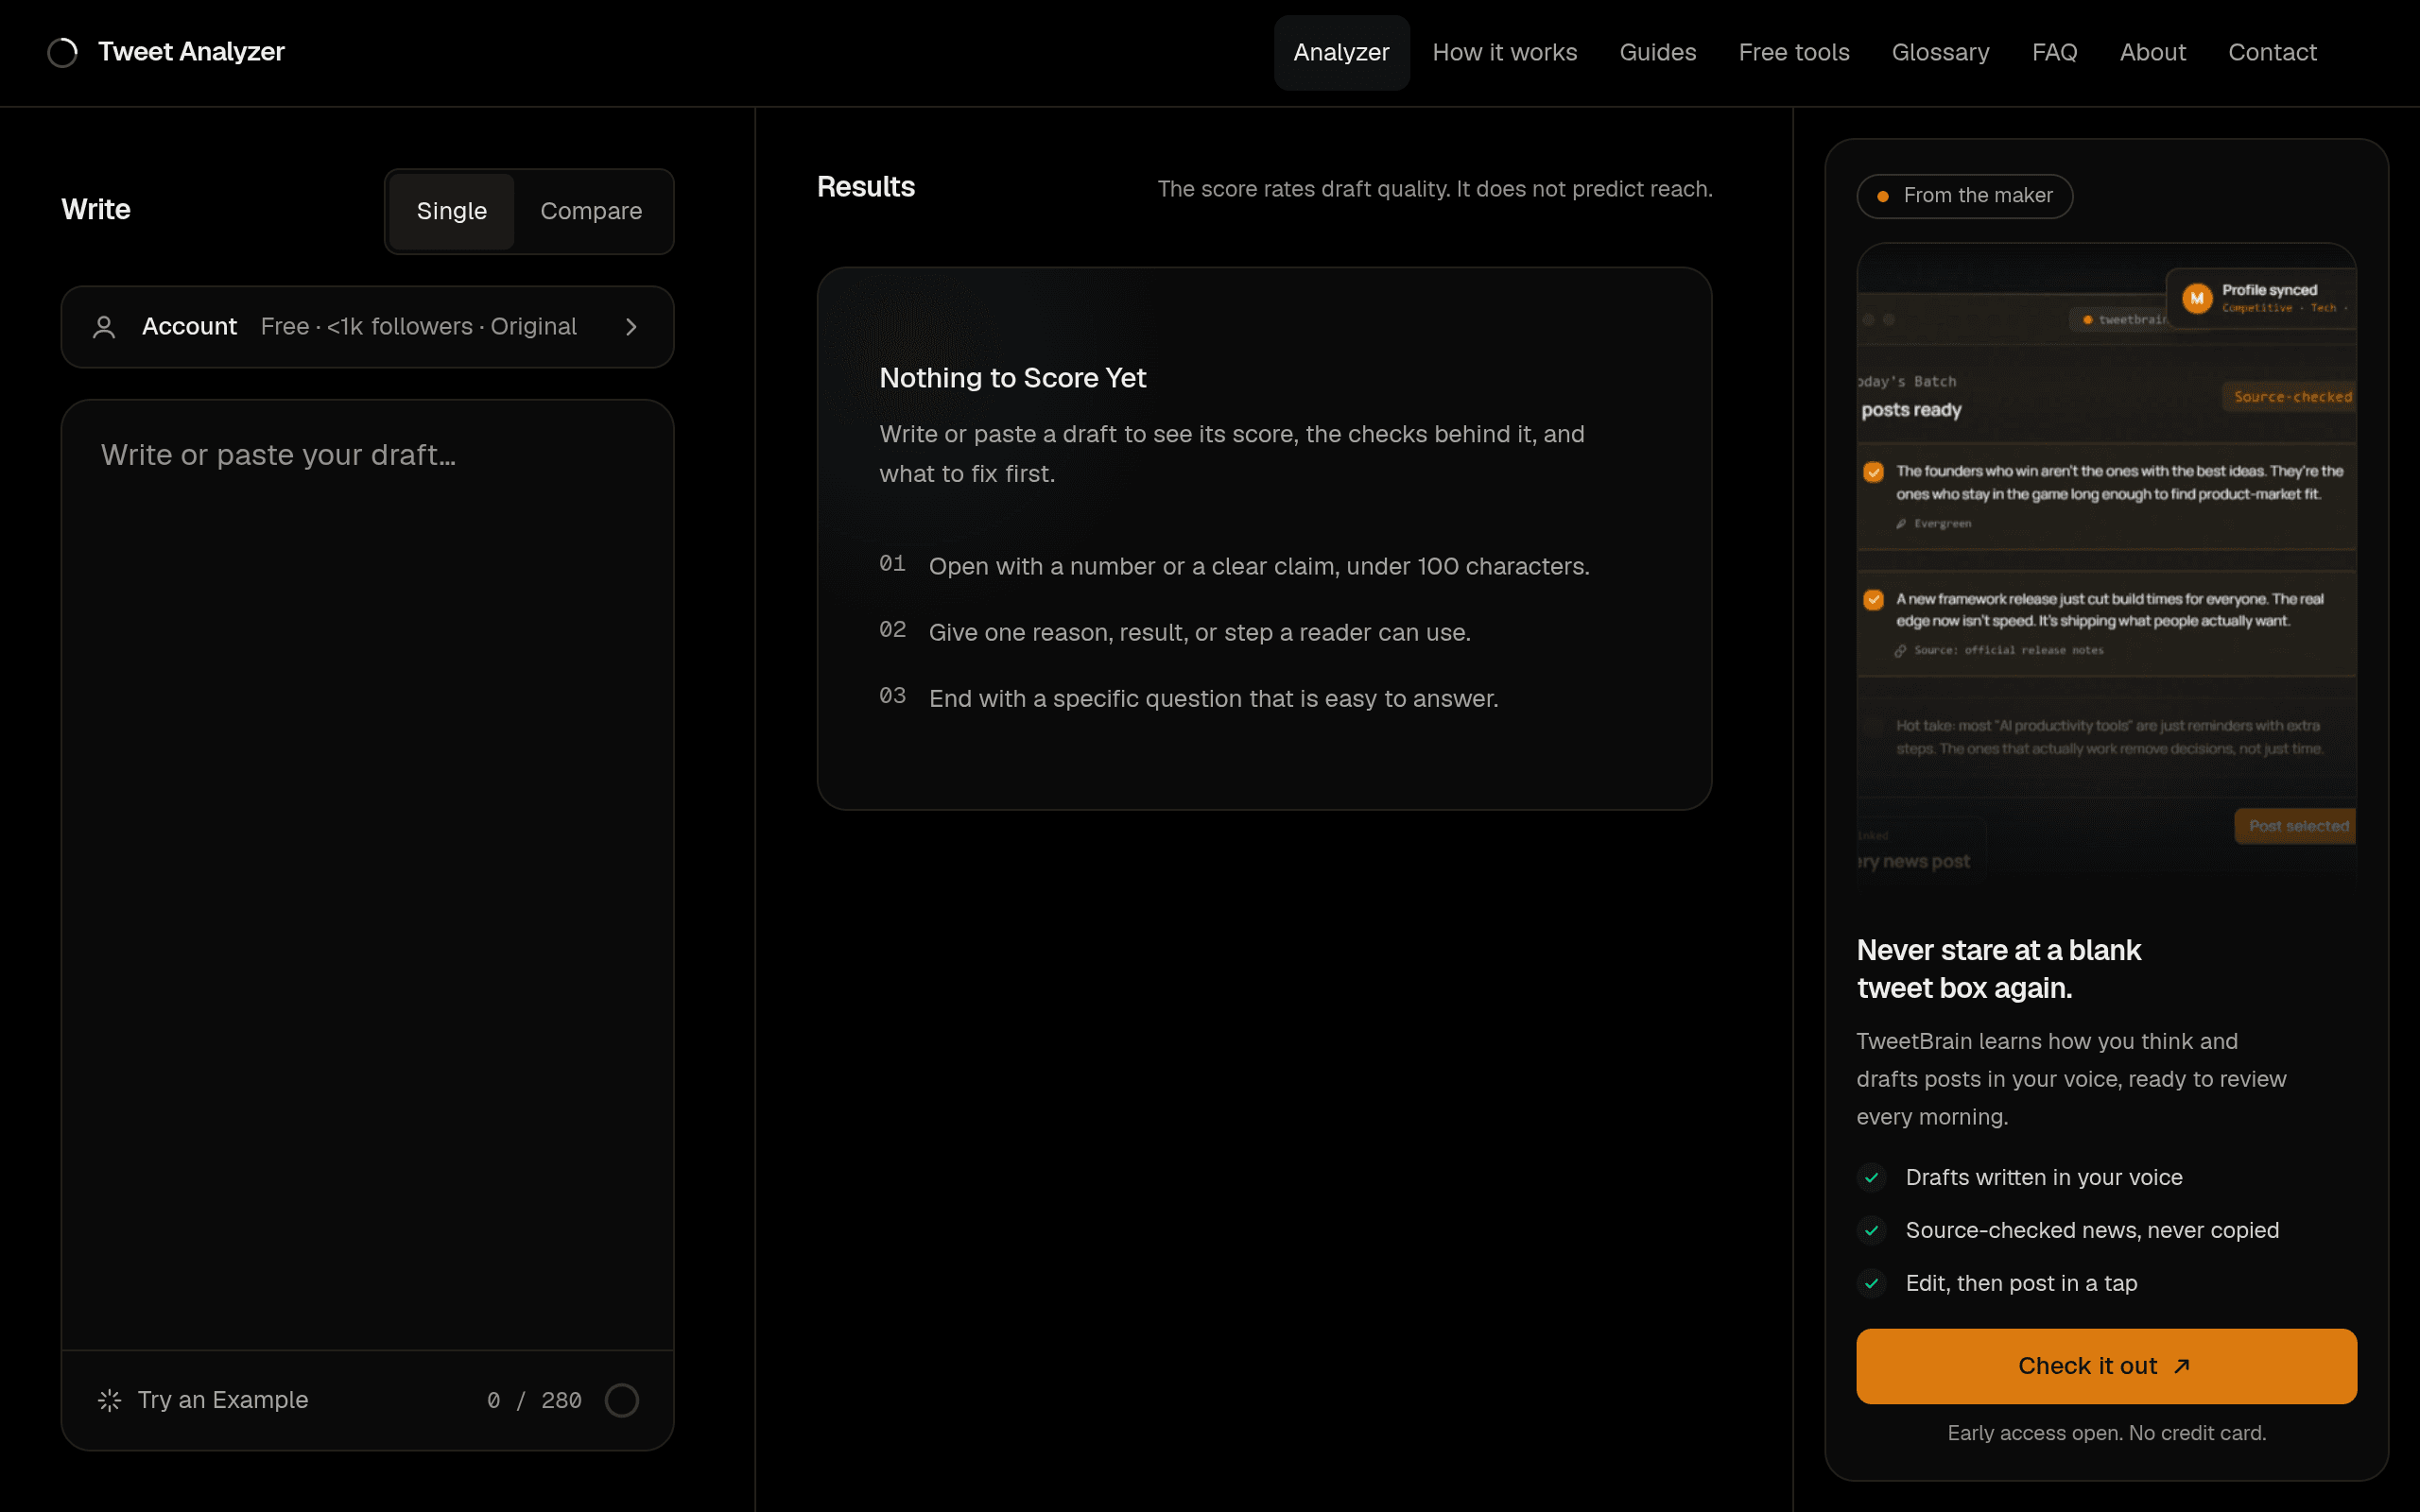Screen dimensions: 2420x1512
Task: Click the From the maker badge
Action: click(x=1964, y=196)
